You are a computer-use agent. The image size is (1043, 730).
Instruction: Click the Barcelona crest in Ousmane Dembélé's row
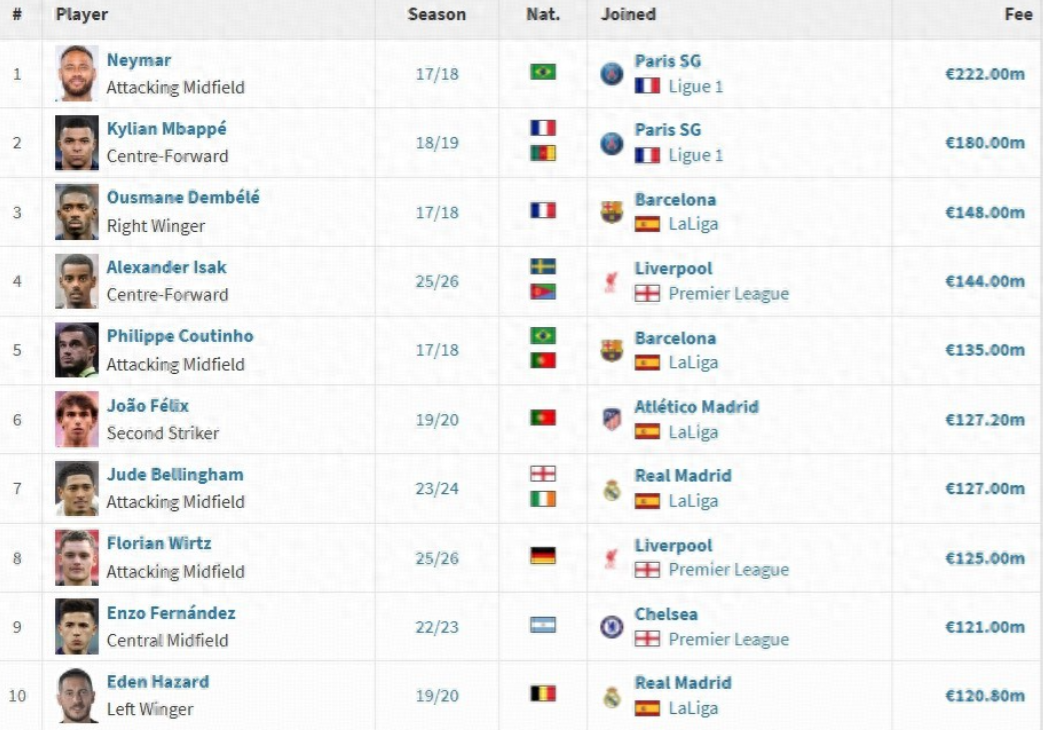click(612, 212)
